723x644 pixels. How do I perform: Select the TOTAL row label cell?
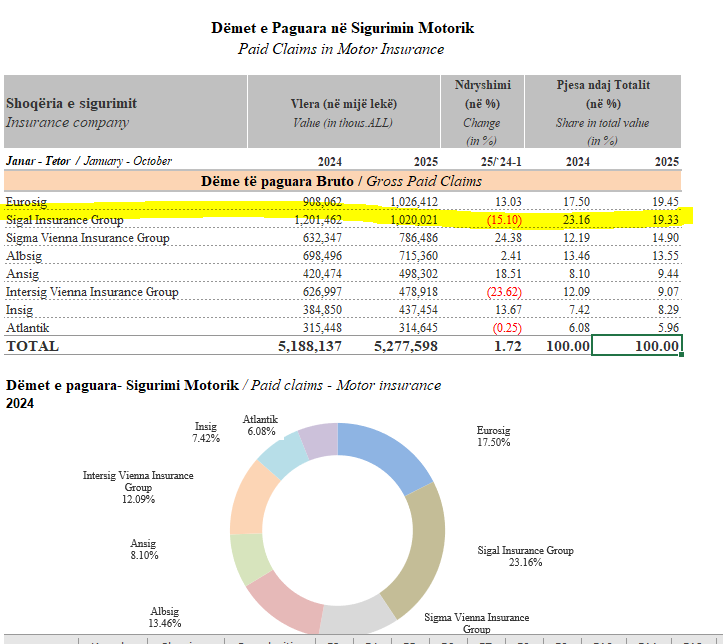point(33,346)
